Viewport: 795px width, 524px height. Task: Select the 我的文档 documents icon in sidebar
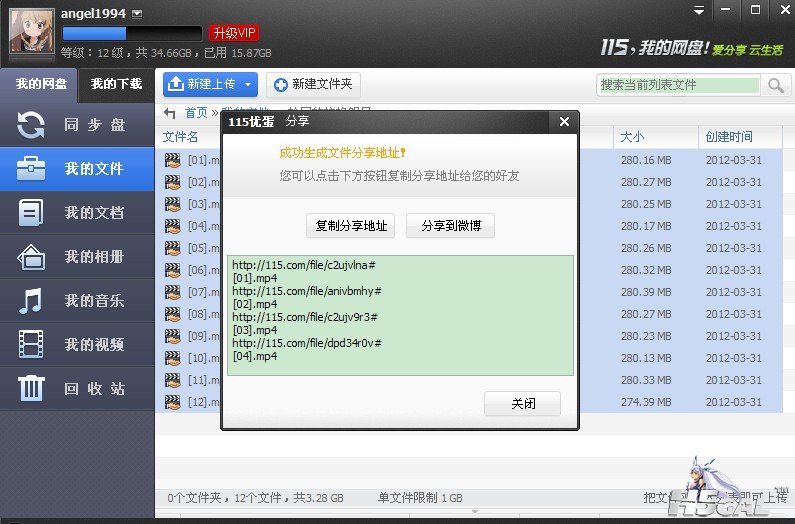click(31, 212)
